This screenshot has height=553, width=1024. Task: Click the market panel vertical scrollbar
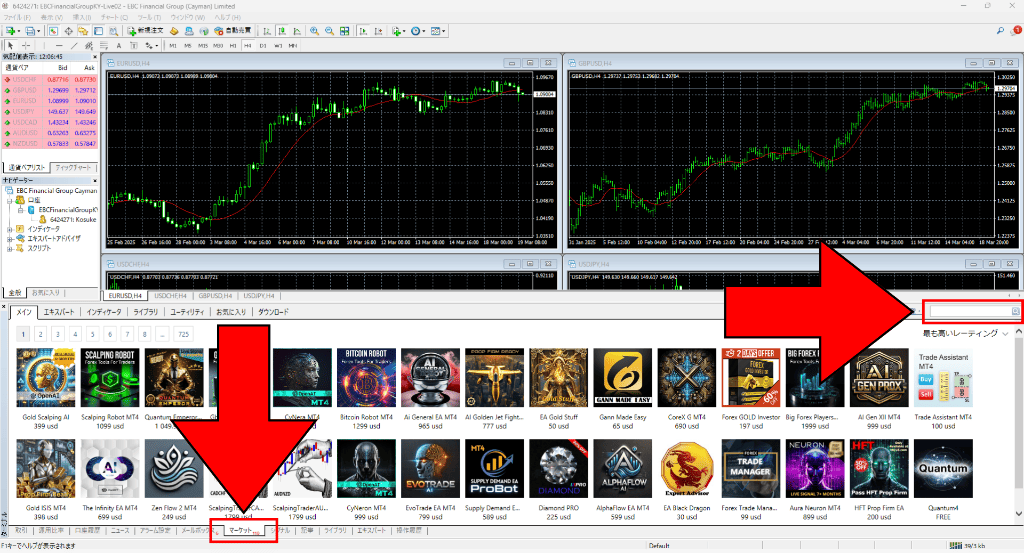(1018, 424)
